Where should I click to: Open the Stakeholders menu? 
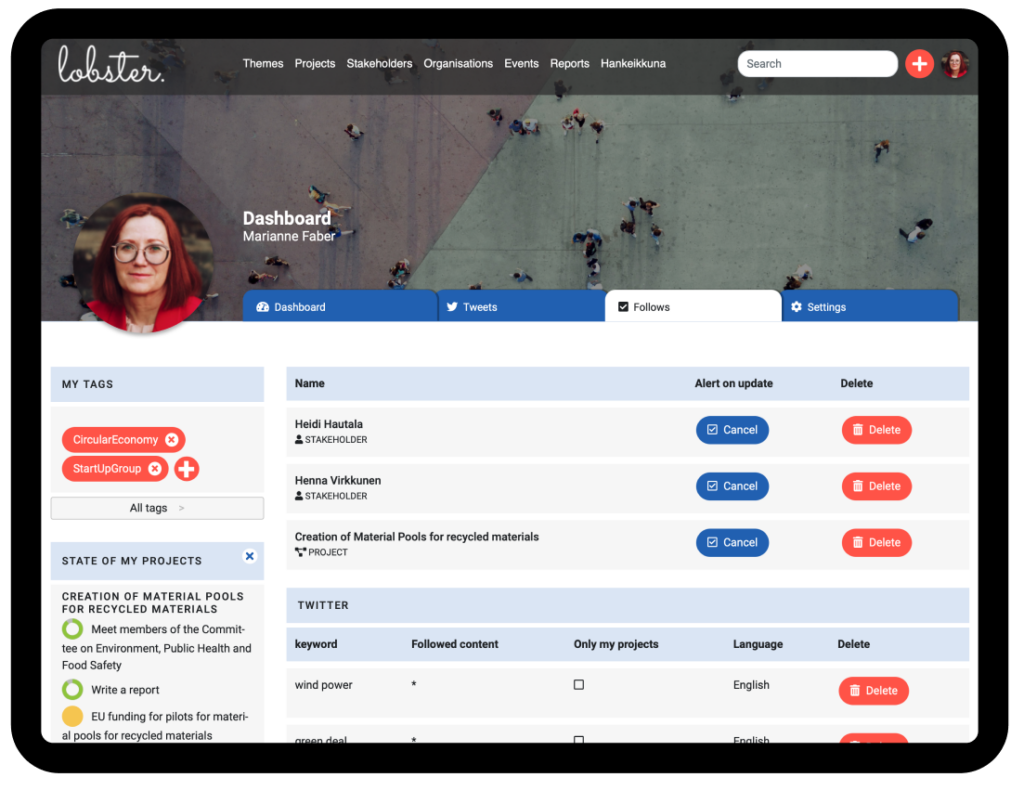379,64
